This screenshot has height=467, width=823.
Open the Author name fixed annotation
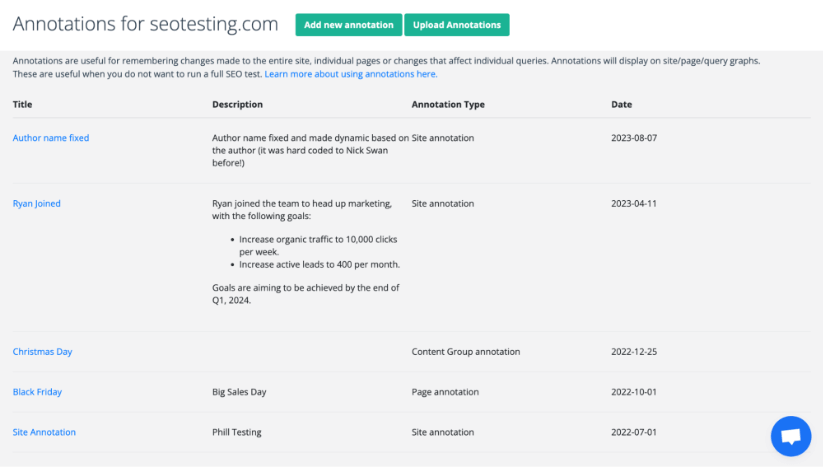coord(51,138)
